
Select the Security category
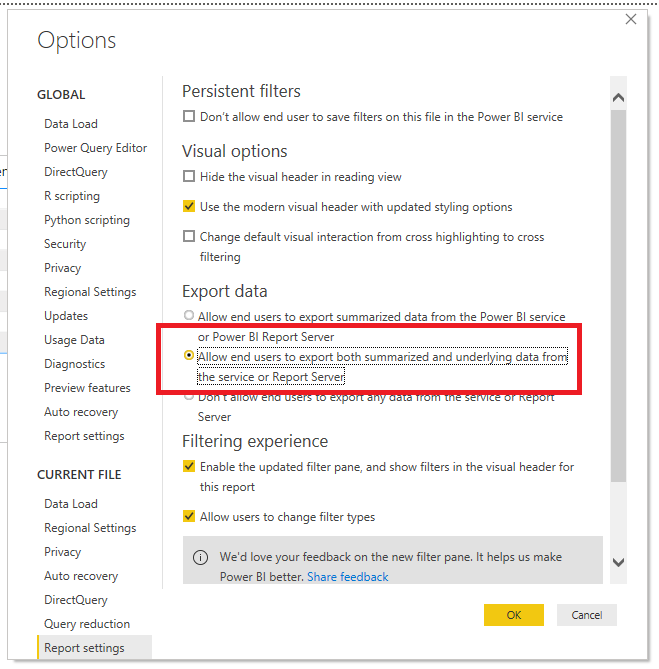(x=65, y=244)
